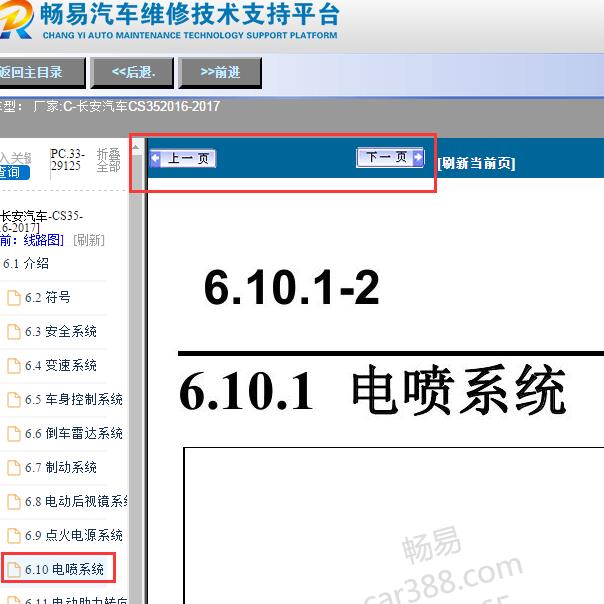Click the document icon beside 6.9 点火电源系统
Image resolution: width=604 pixels, height=604 pixels.
point(14,535)
